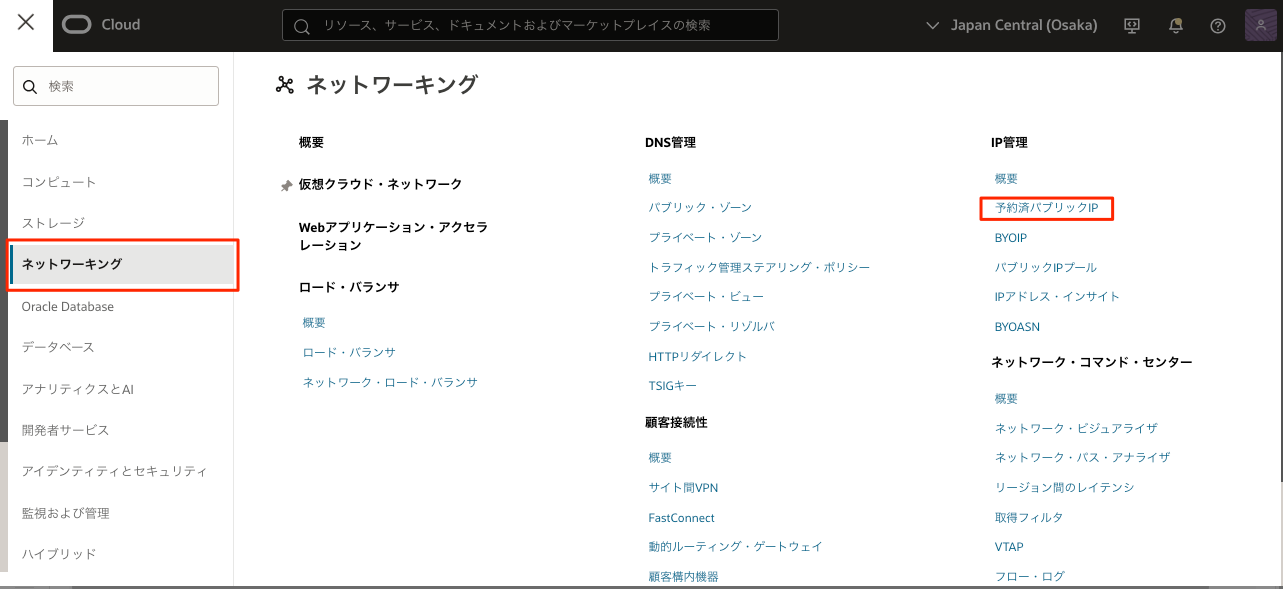Close the navigation menu with the X icon

[26, 24]
